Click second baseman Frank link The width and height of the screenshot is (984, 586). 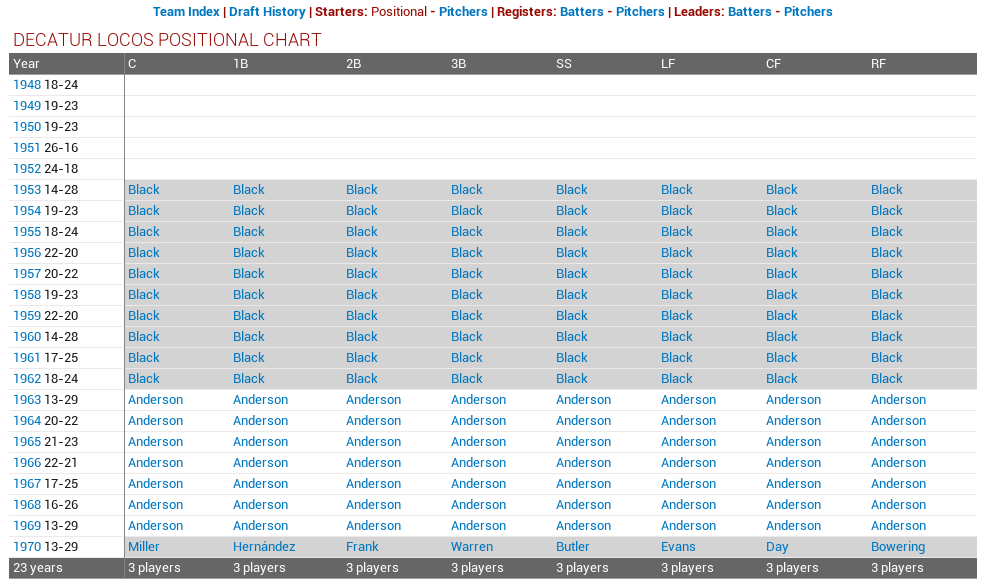[362, 547]
